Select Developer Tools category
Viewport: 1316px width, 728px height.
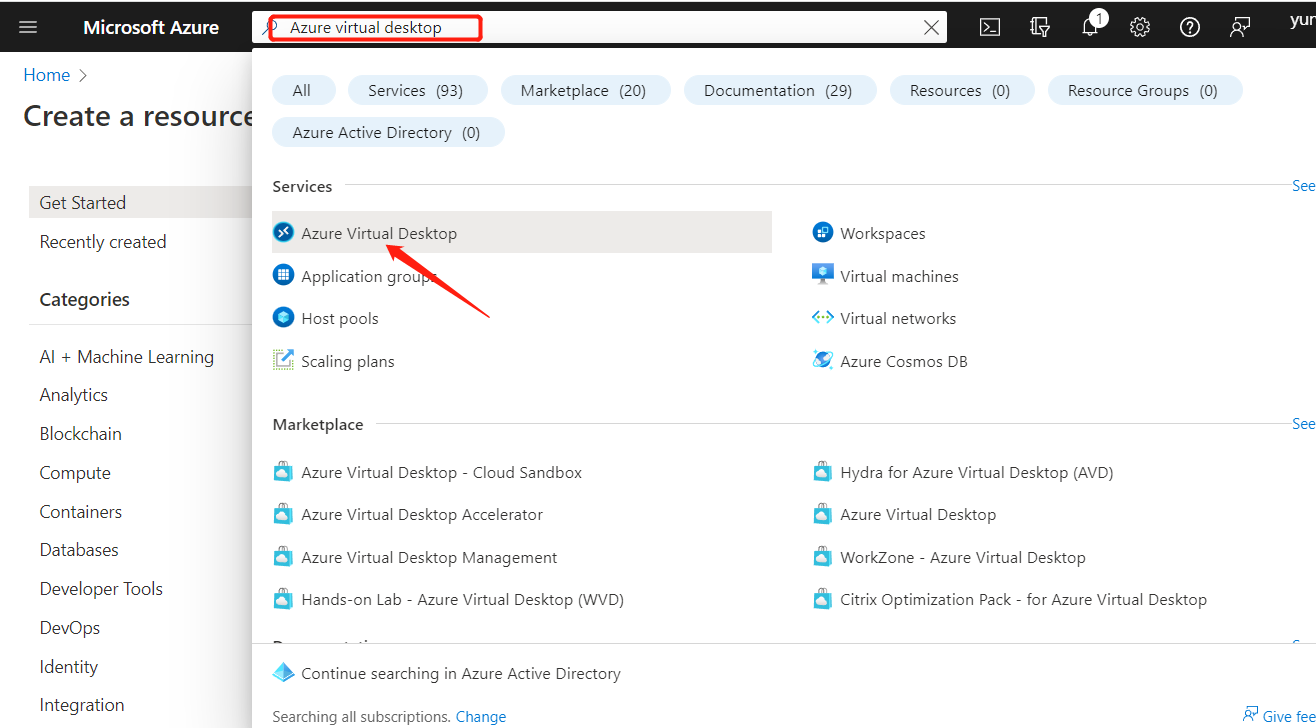[x=101, y=588]
